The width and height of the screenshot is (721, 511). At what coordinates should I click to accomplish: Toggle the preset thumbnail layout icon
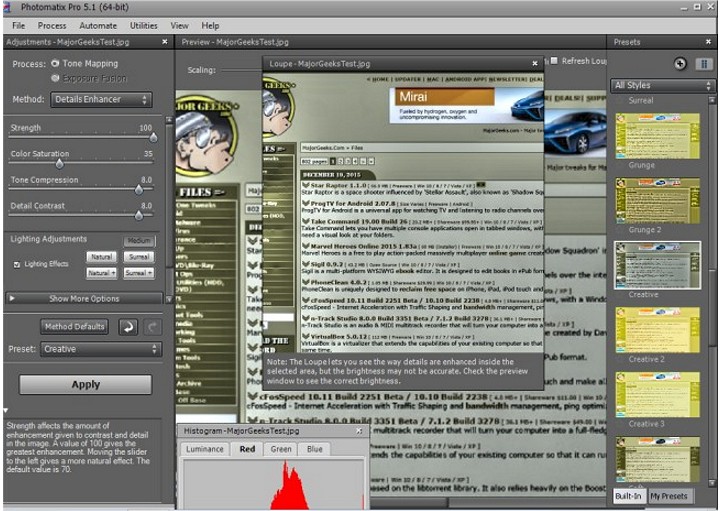coord(704,64)
